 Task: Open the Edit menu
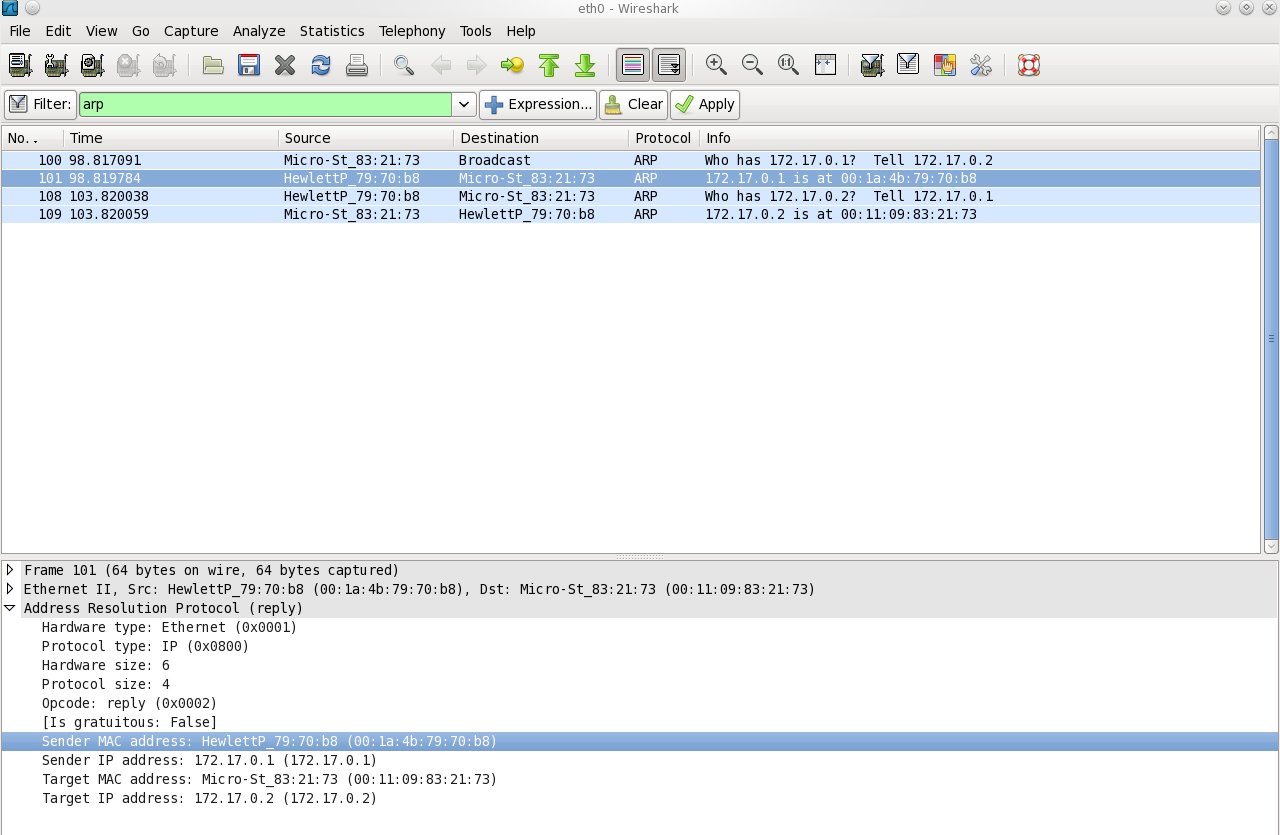coord(58,31)
